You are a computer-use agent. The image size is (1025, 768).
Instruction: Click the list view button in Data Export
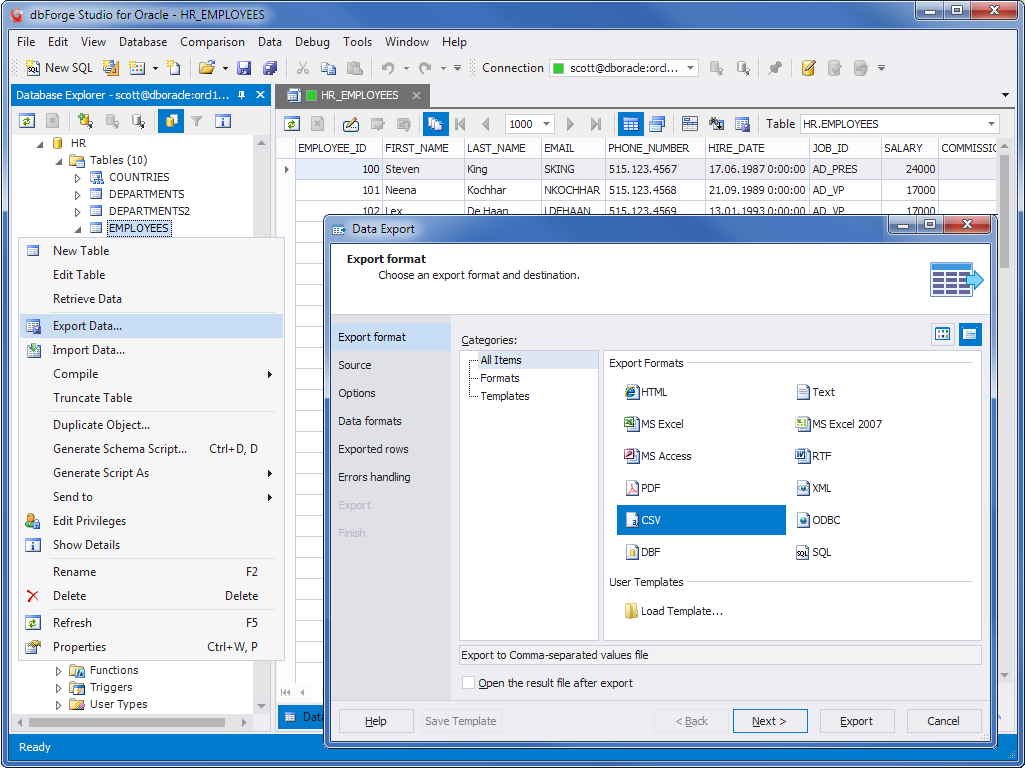pyautogui.click(x=970, y=334)
